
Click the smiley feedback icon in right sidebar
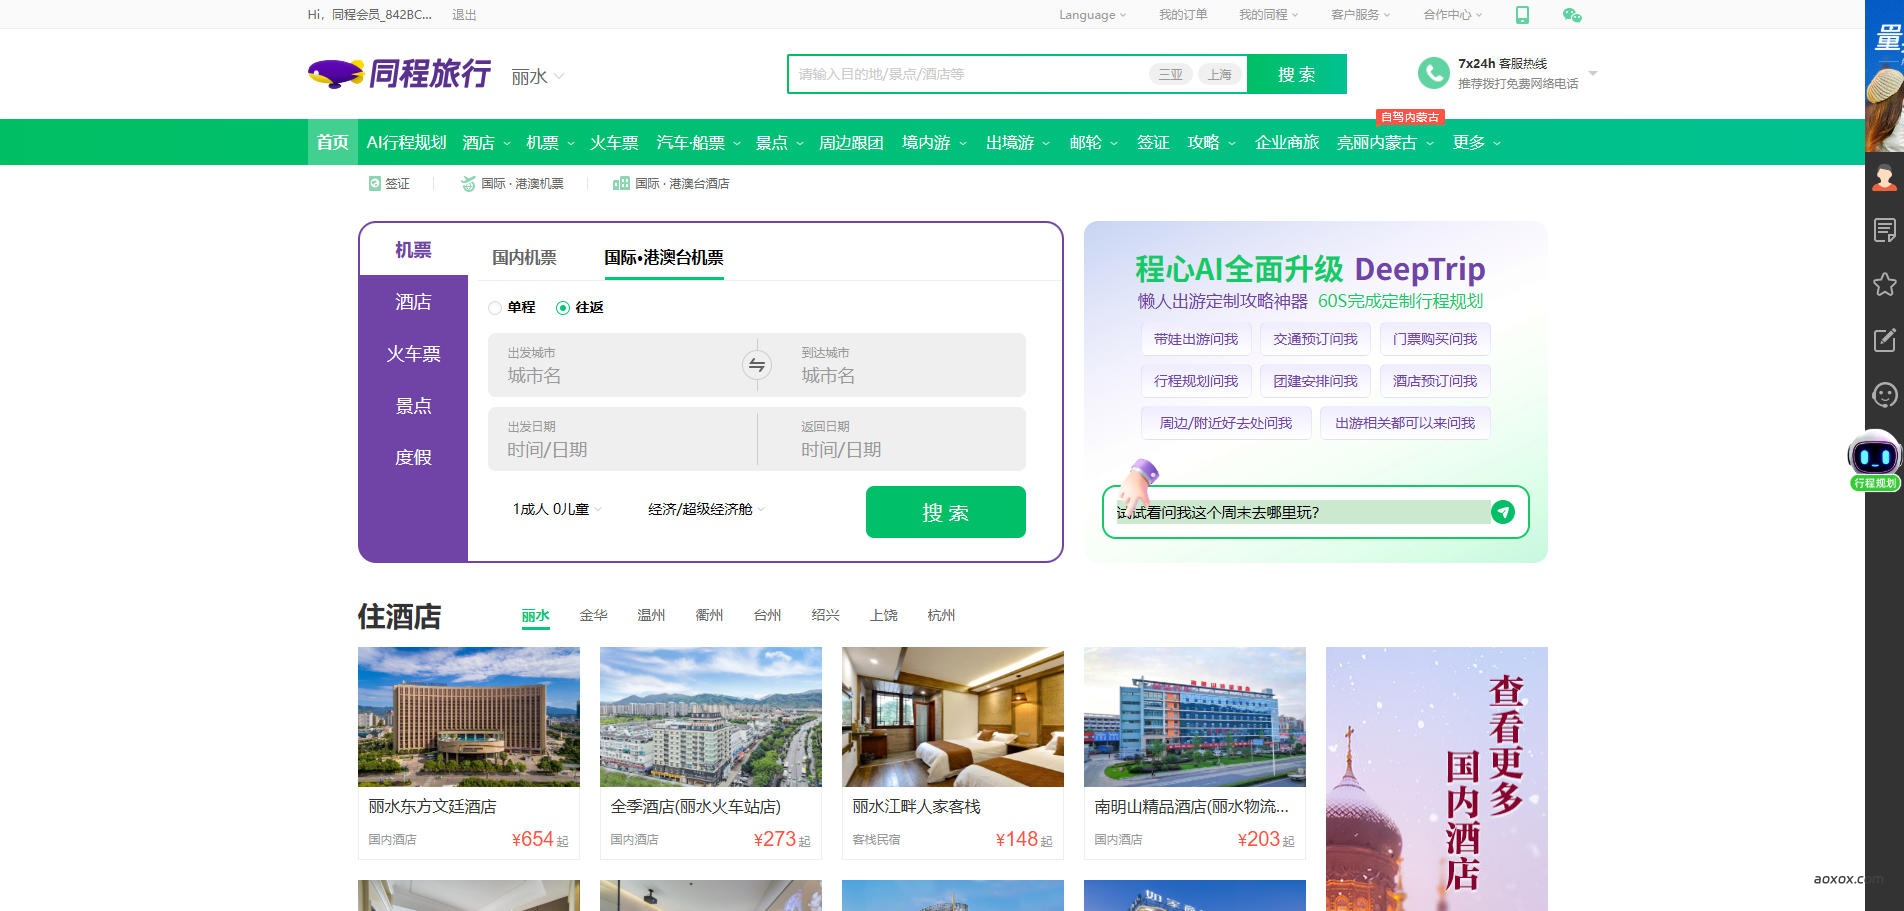pyautogui.click(x=1886, y=394)
